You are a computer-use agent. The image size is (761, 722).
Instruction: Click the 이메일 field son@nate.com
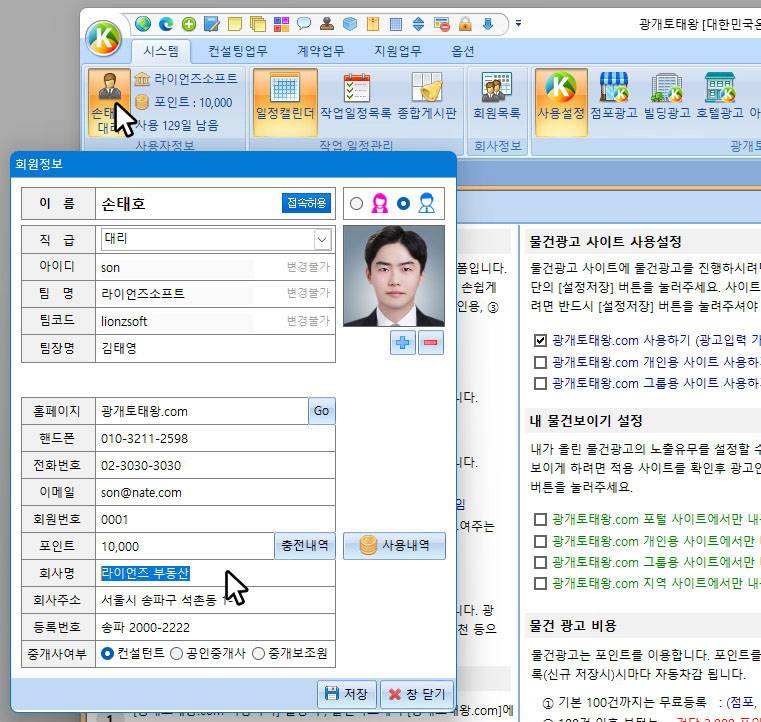pyautogui.click(x=215, y=492)
